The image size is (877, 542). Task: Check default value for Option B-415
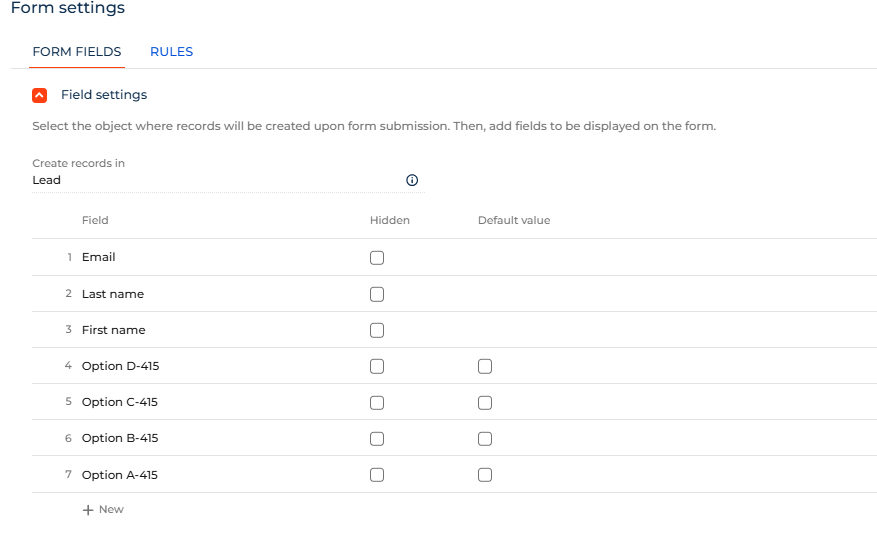point(485,438)
